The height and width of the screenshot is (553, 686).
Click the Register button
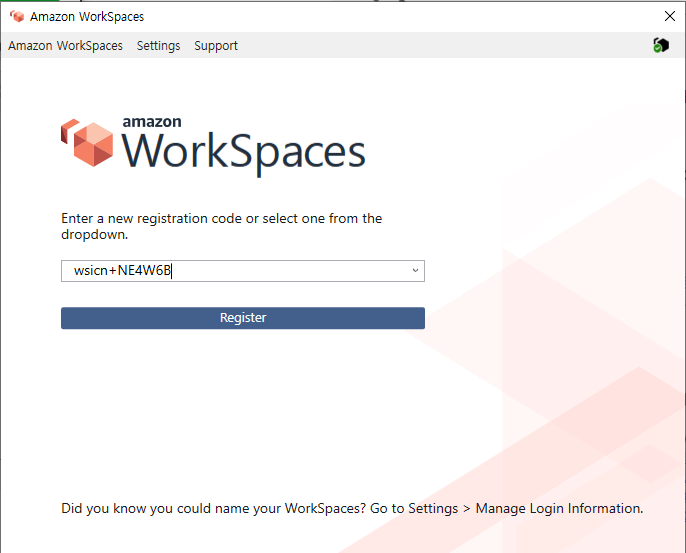[x=243, y=318]
